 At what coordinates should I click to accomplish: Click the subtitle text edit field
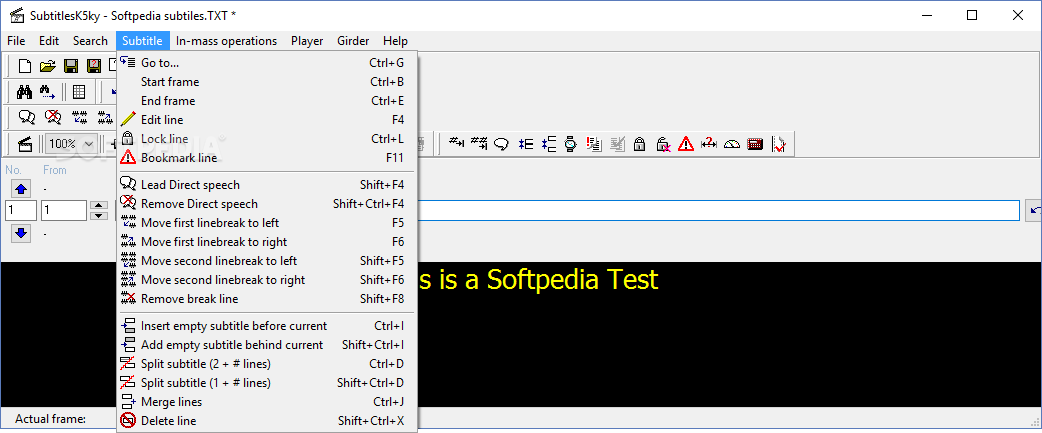[x=718, y=211]
